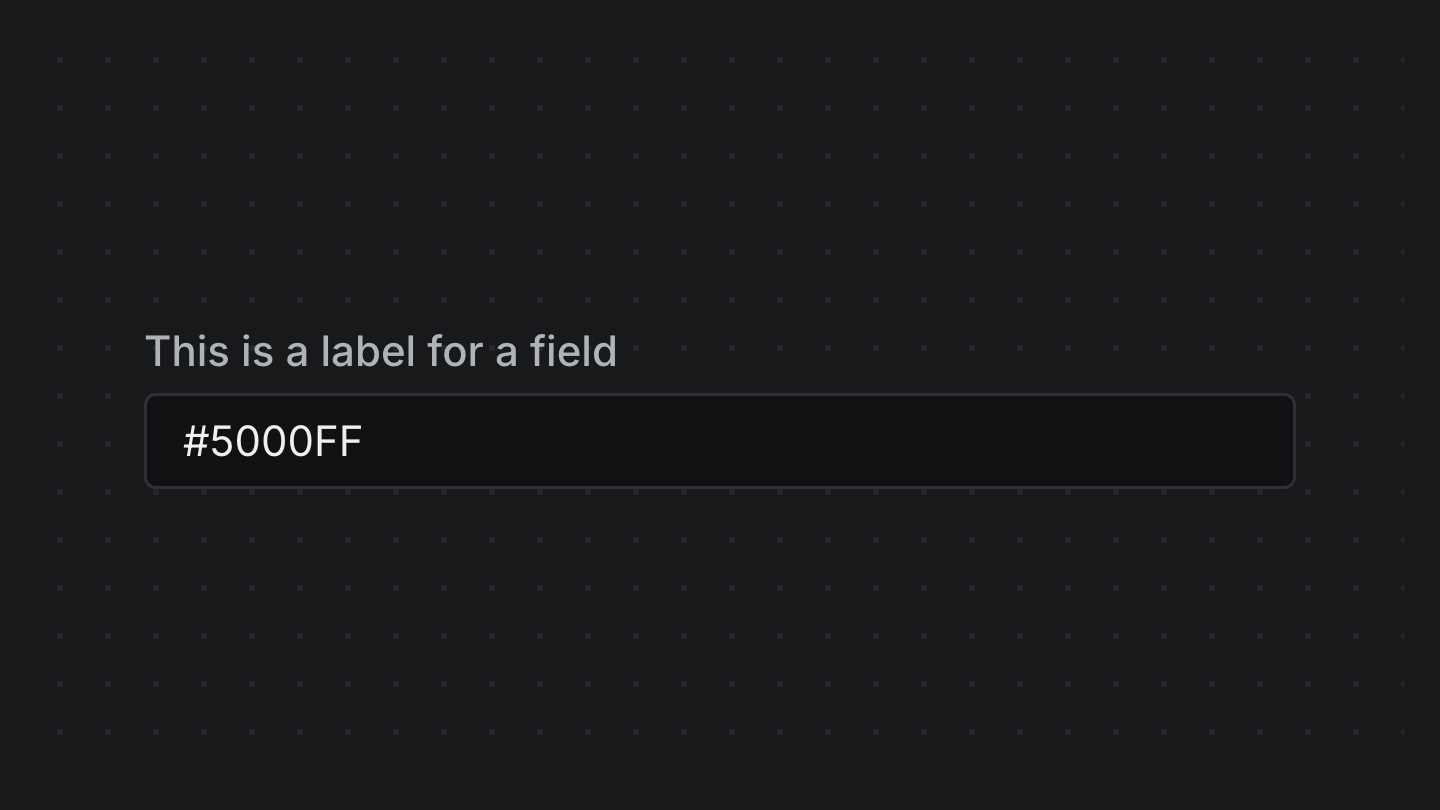
Task: Click the dotted background beneath the input
Action: pos(720,600)
